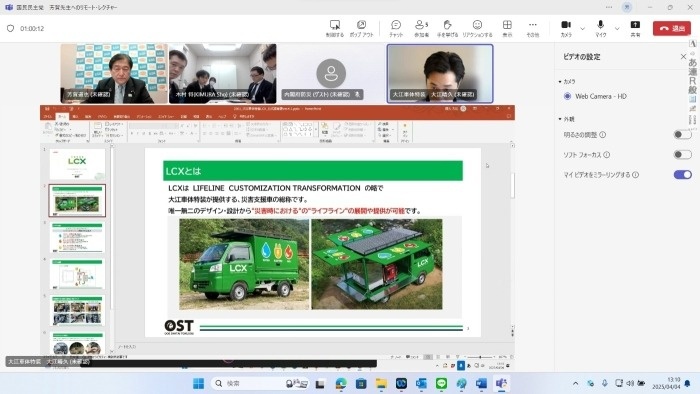Click the red leave meeting button
The width and height of the screenshot is (700, 394).
pyautogui.click(x=671, y=28)
